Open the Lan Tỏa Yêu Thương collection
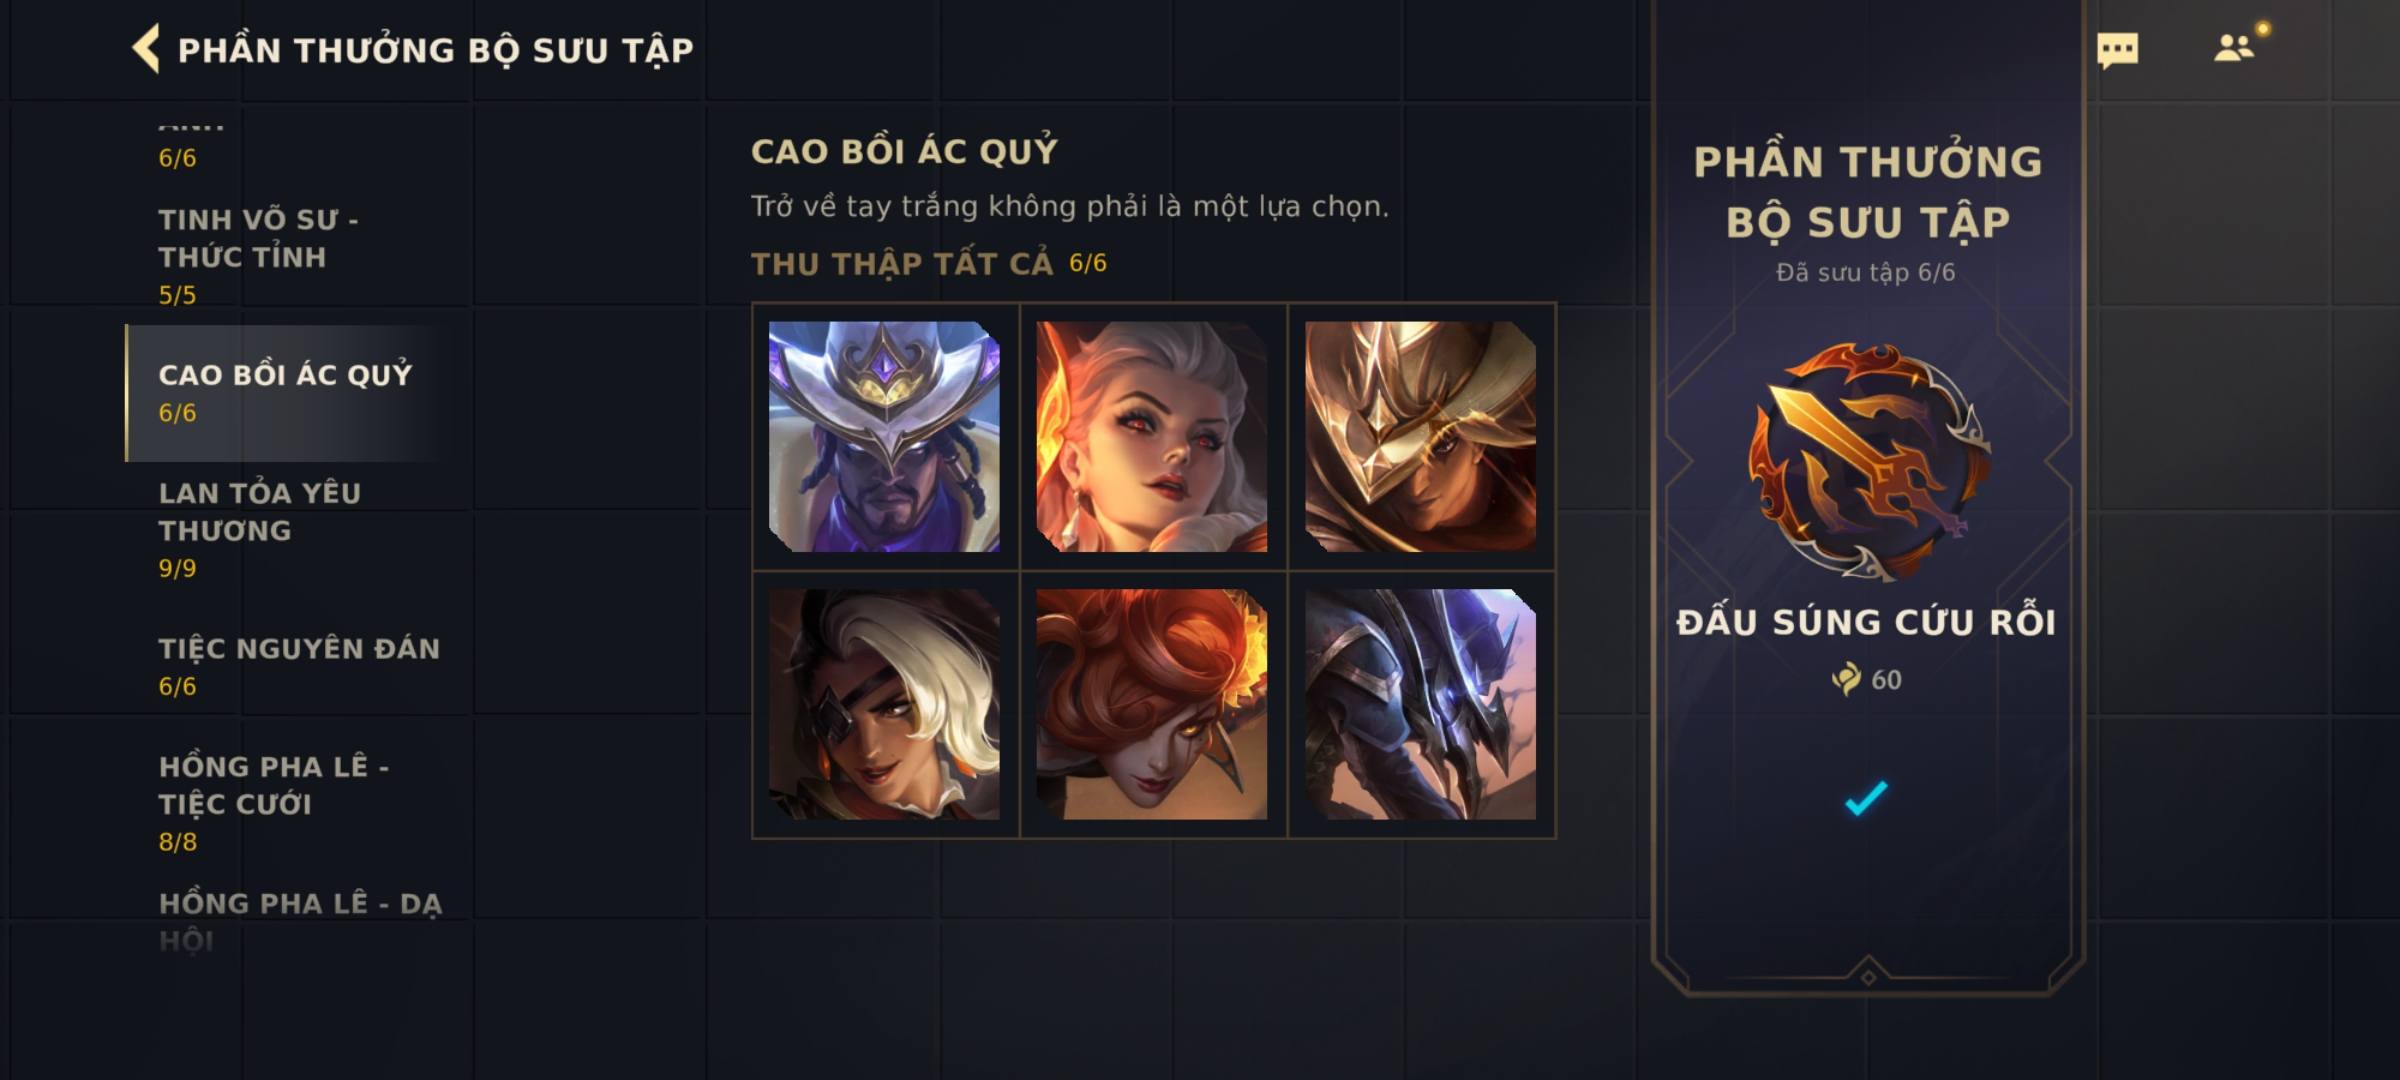The height and width of the screenshot is (1080, 2400). [296, 530]
